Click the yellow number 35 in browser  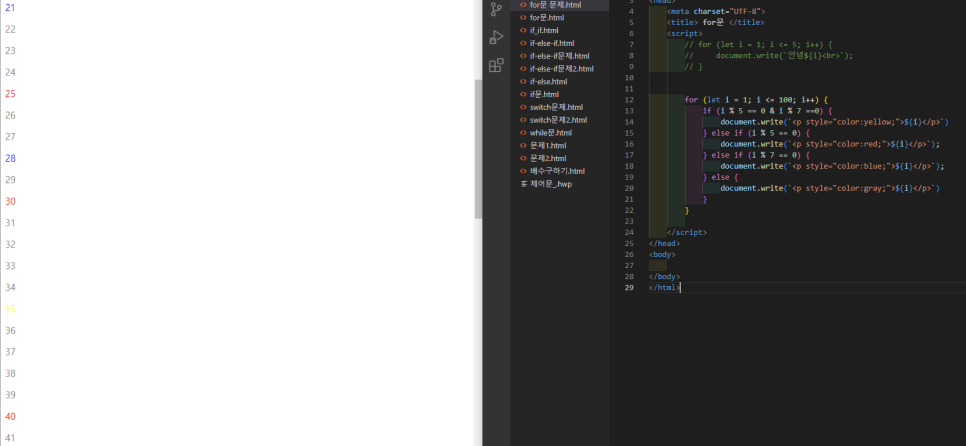(10, 309)
